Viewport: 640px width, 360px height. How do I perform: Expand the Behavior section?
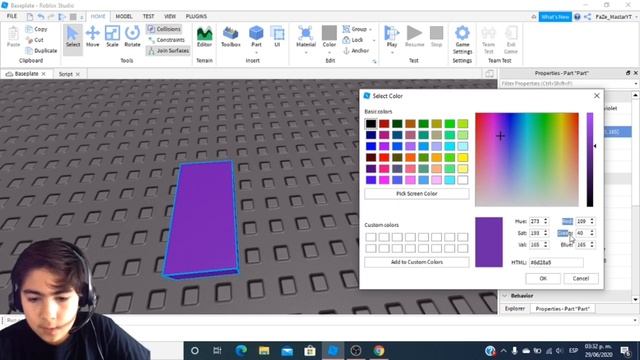click(505, 296)
